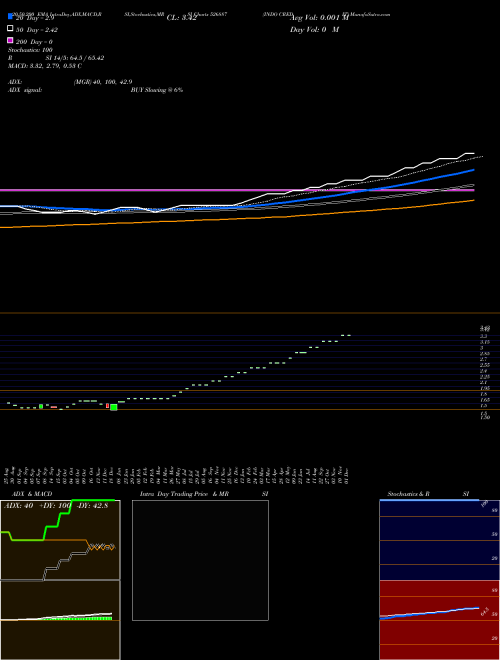
Task: Select the '50 Day = 2.42' label
Action: pos(37,30)
